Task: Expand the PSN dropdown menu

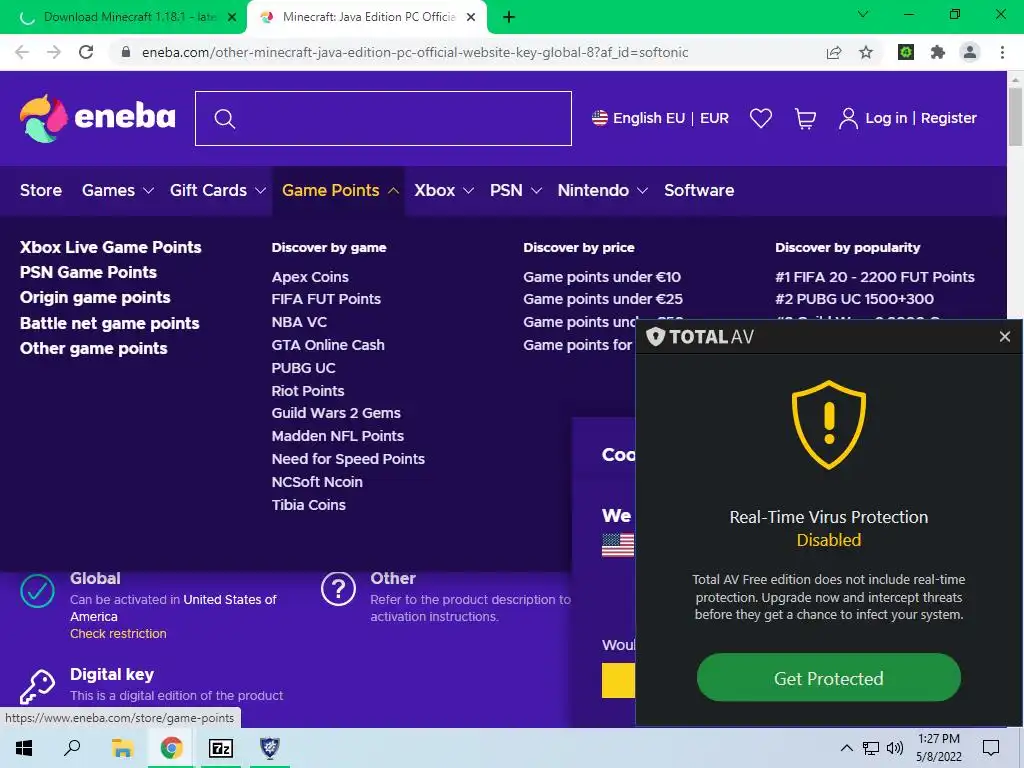Action: [516, 190]
